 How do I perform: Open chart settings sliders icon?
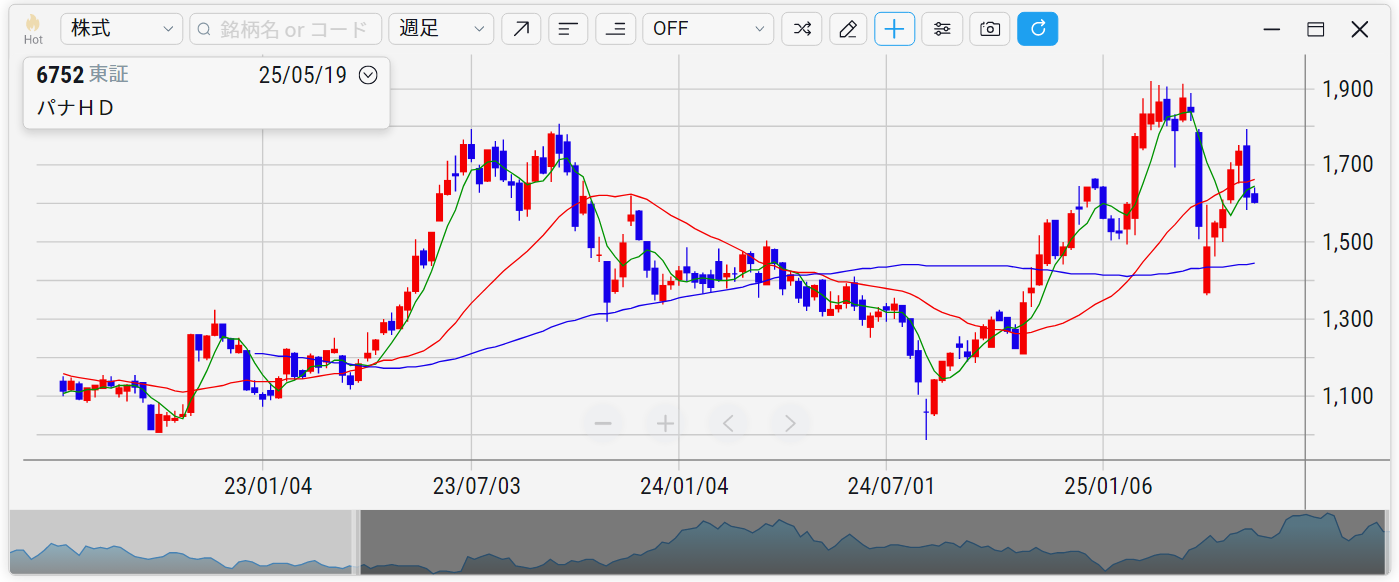(942, 29)
